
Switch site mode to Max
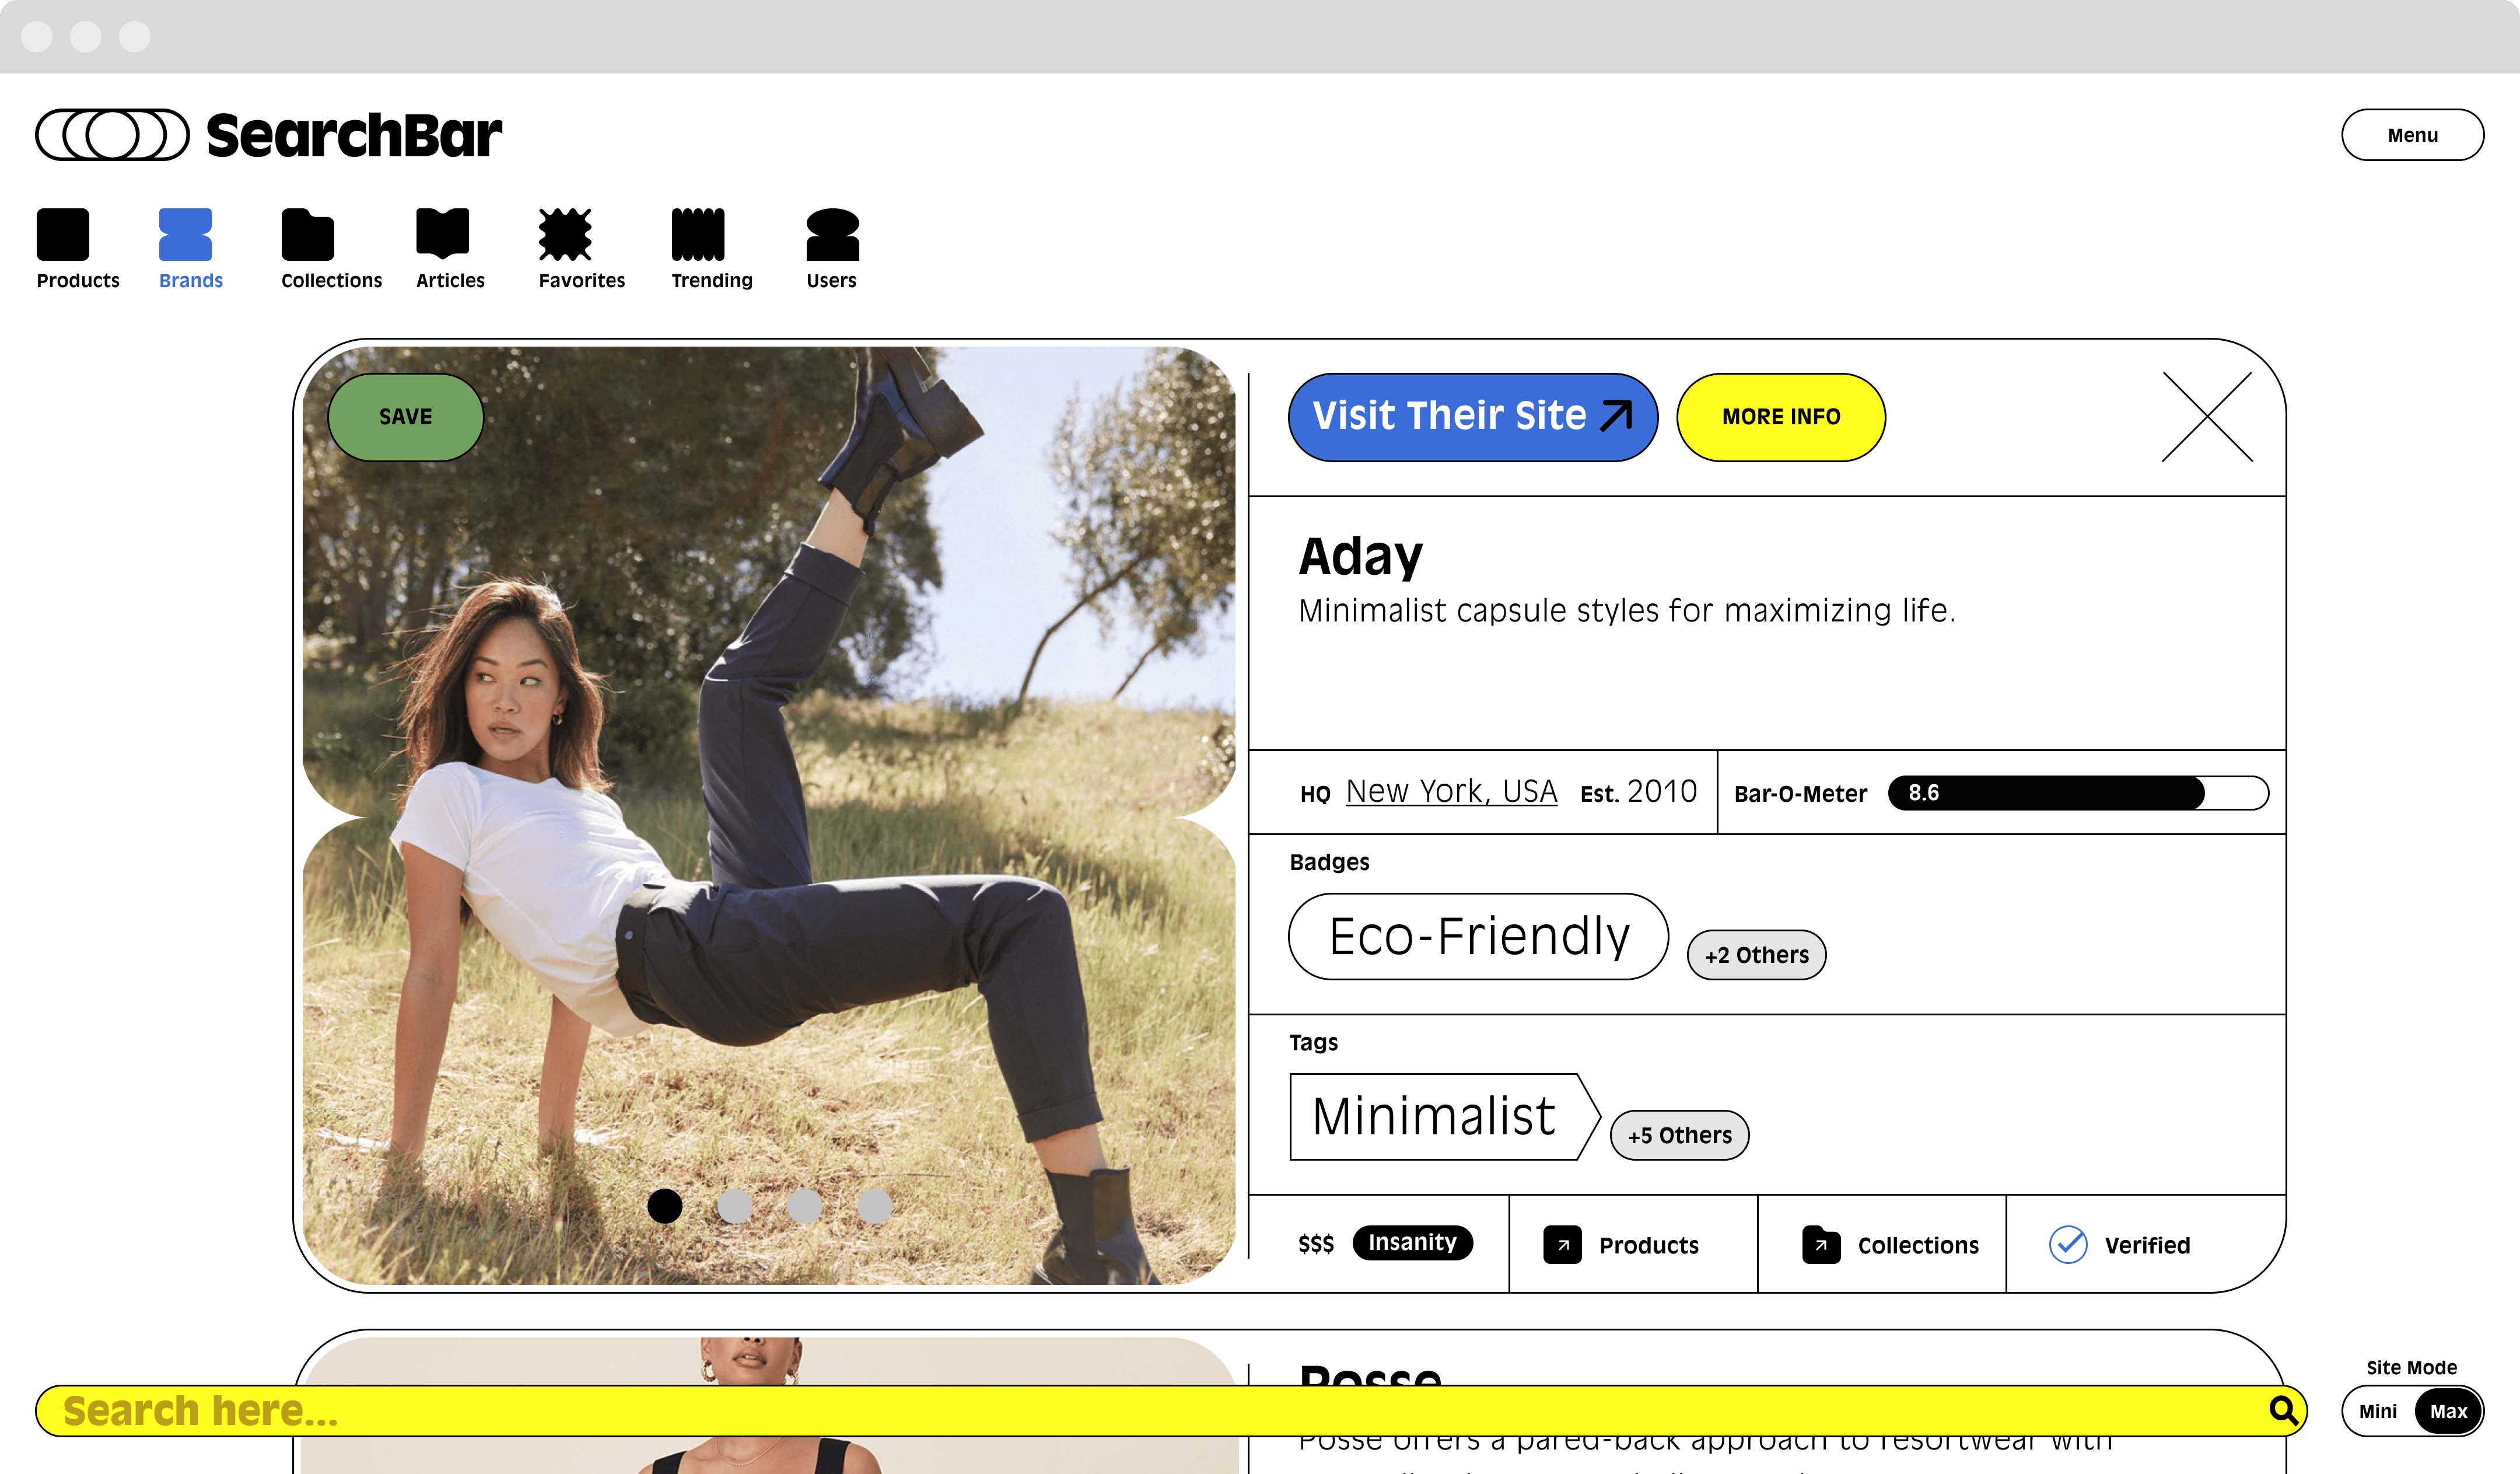tap(2448, 1411)
